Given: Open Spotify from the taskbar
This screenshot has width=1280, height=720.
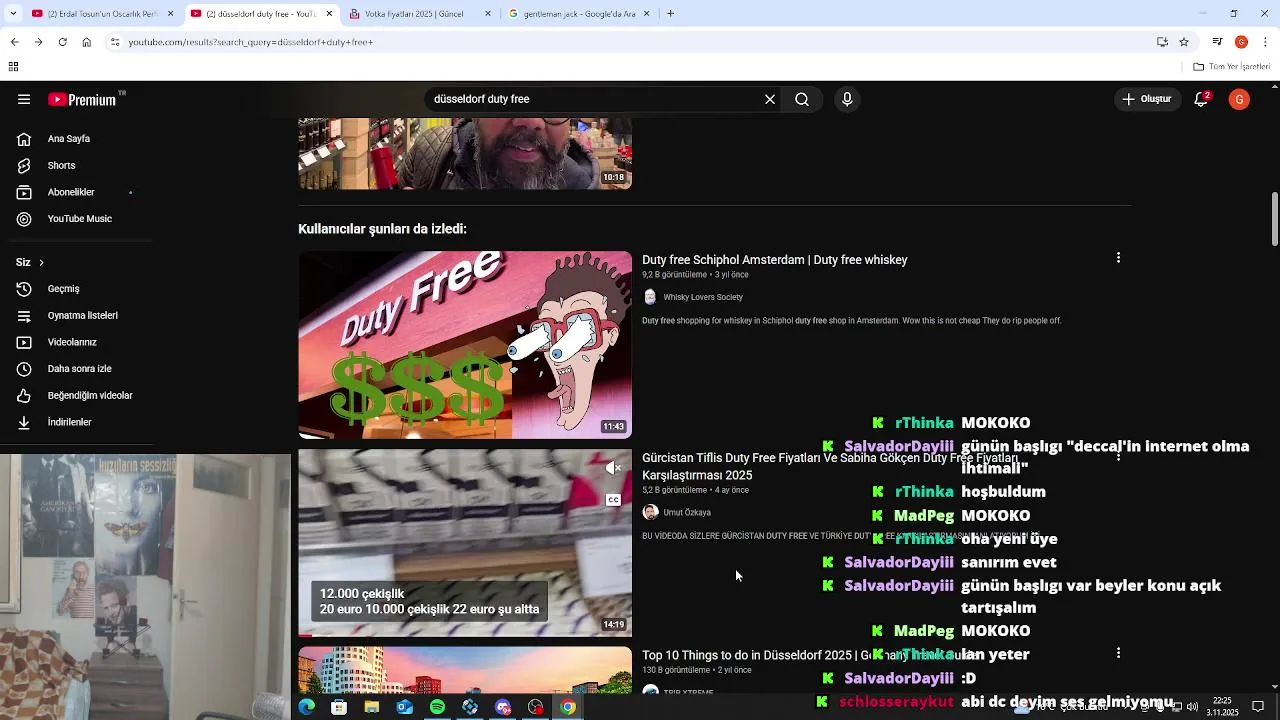Looking at the screenshot, I should 437,707.
